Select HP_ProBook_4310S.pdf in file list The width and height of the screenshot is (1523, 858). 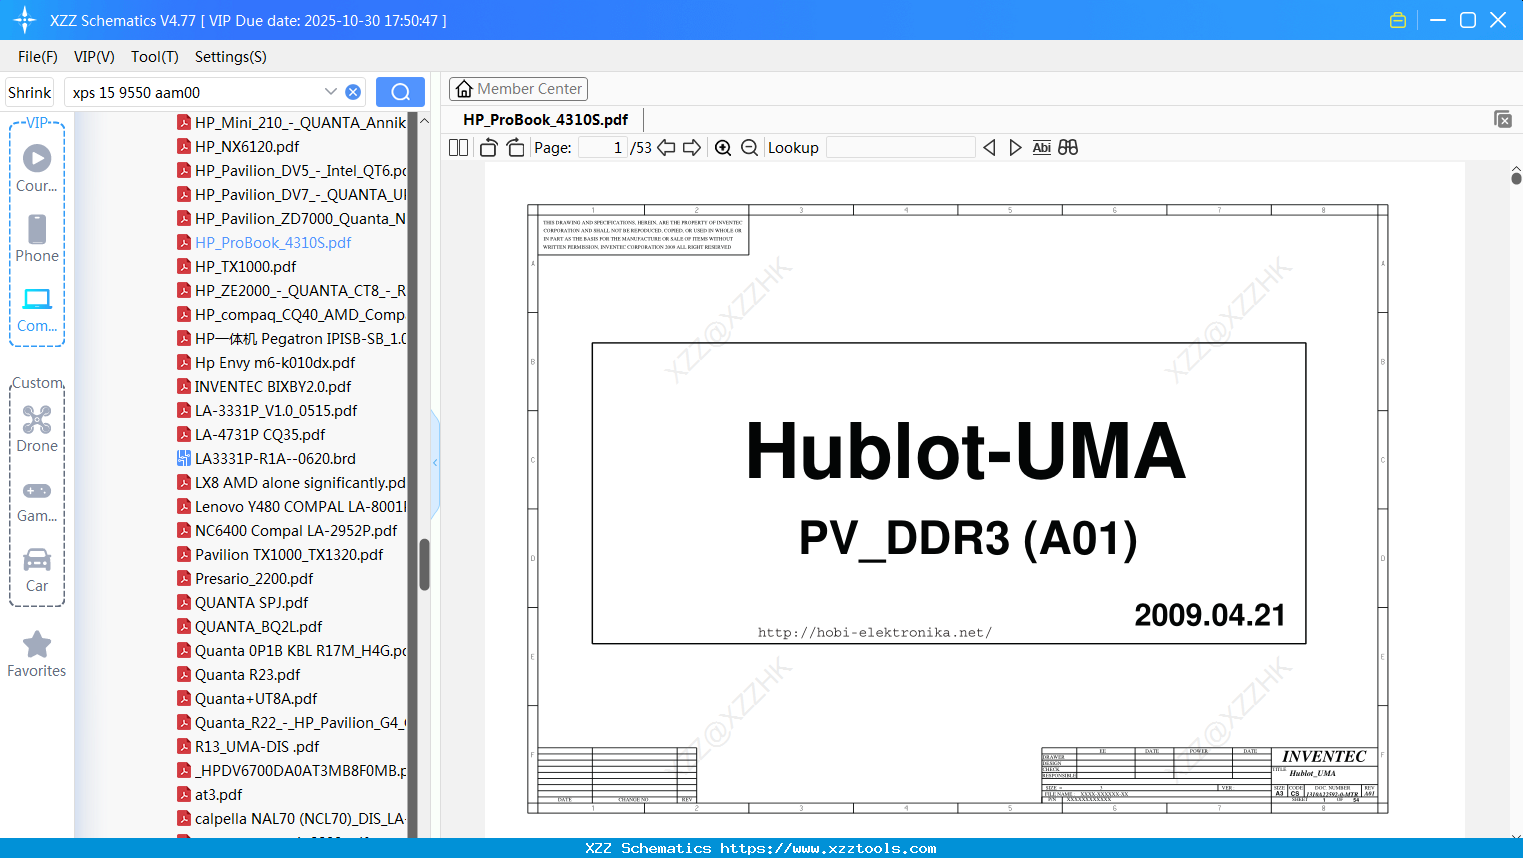tap(264, 242)
